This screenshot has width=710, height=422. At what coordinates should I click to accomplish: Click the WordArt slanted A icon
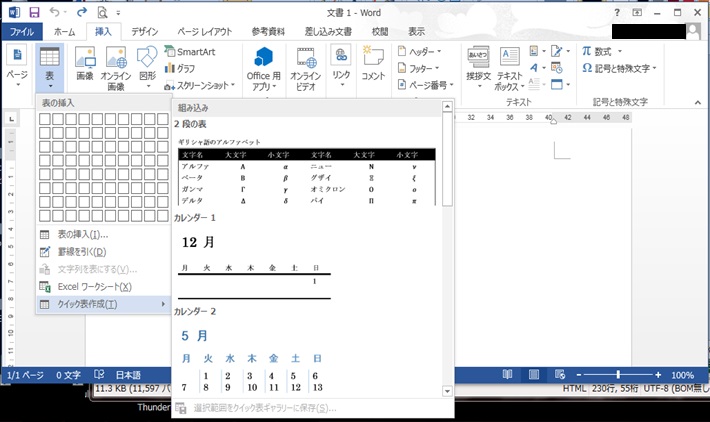click(535, 67)
